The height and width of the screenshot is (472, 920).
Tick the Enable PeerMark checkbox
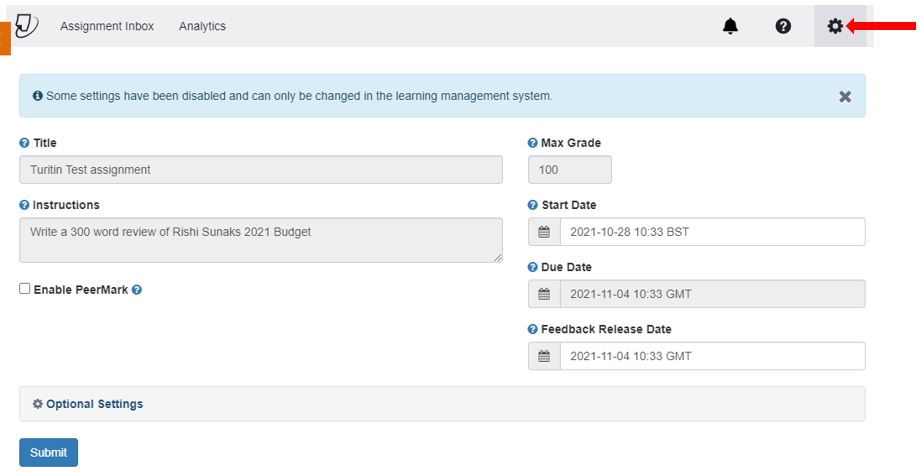25,288
